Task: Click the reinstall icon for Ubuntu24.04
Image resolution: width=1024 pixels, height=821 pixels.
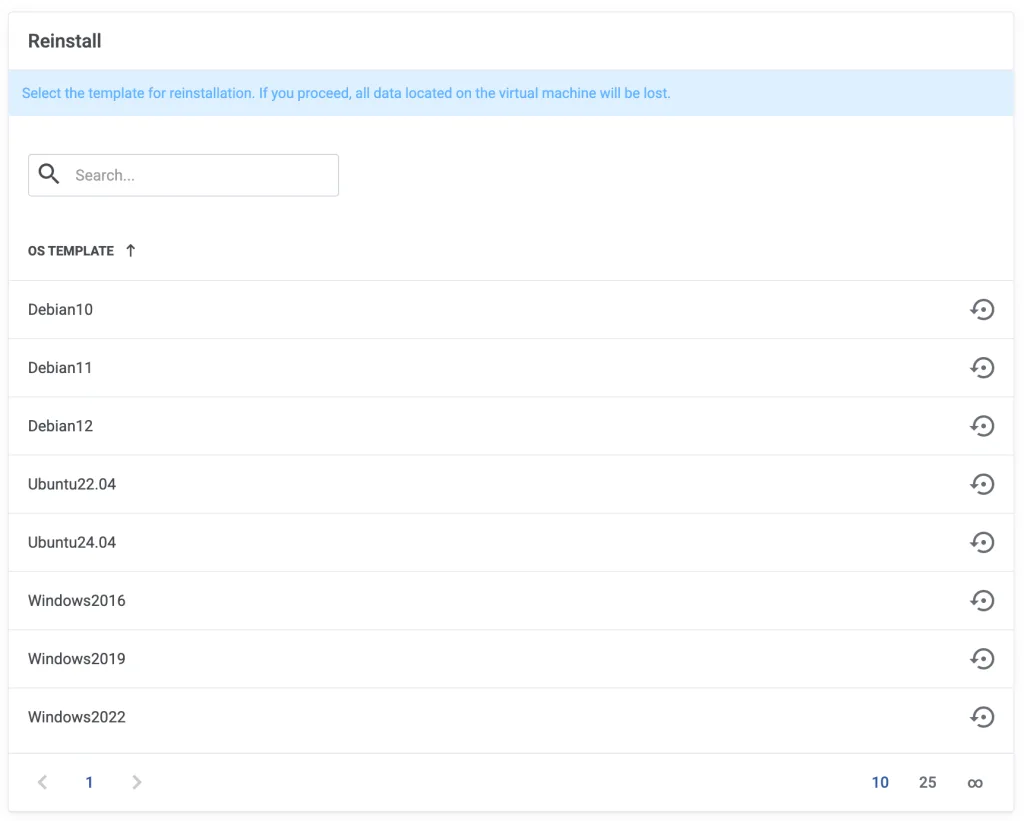Action: tap(982, 542)
